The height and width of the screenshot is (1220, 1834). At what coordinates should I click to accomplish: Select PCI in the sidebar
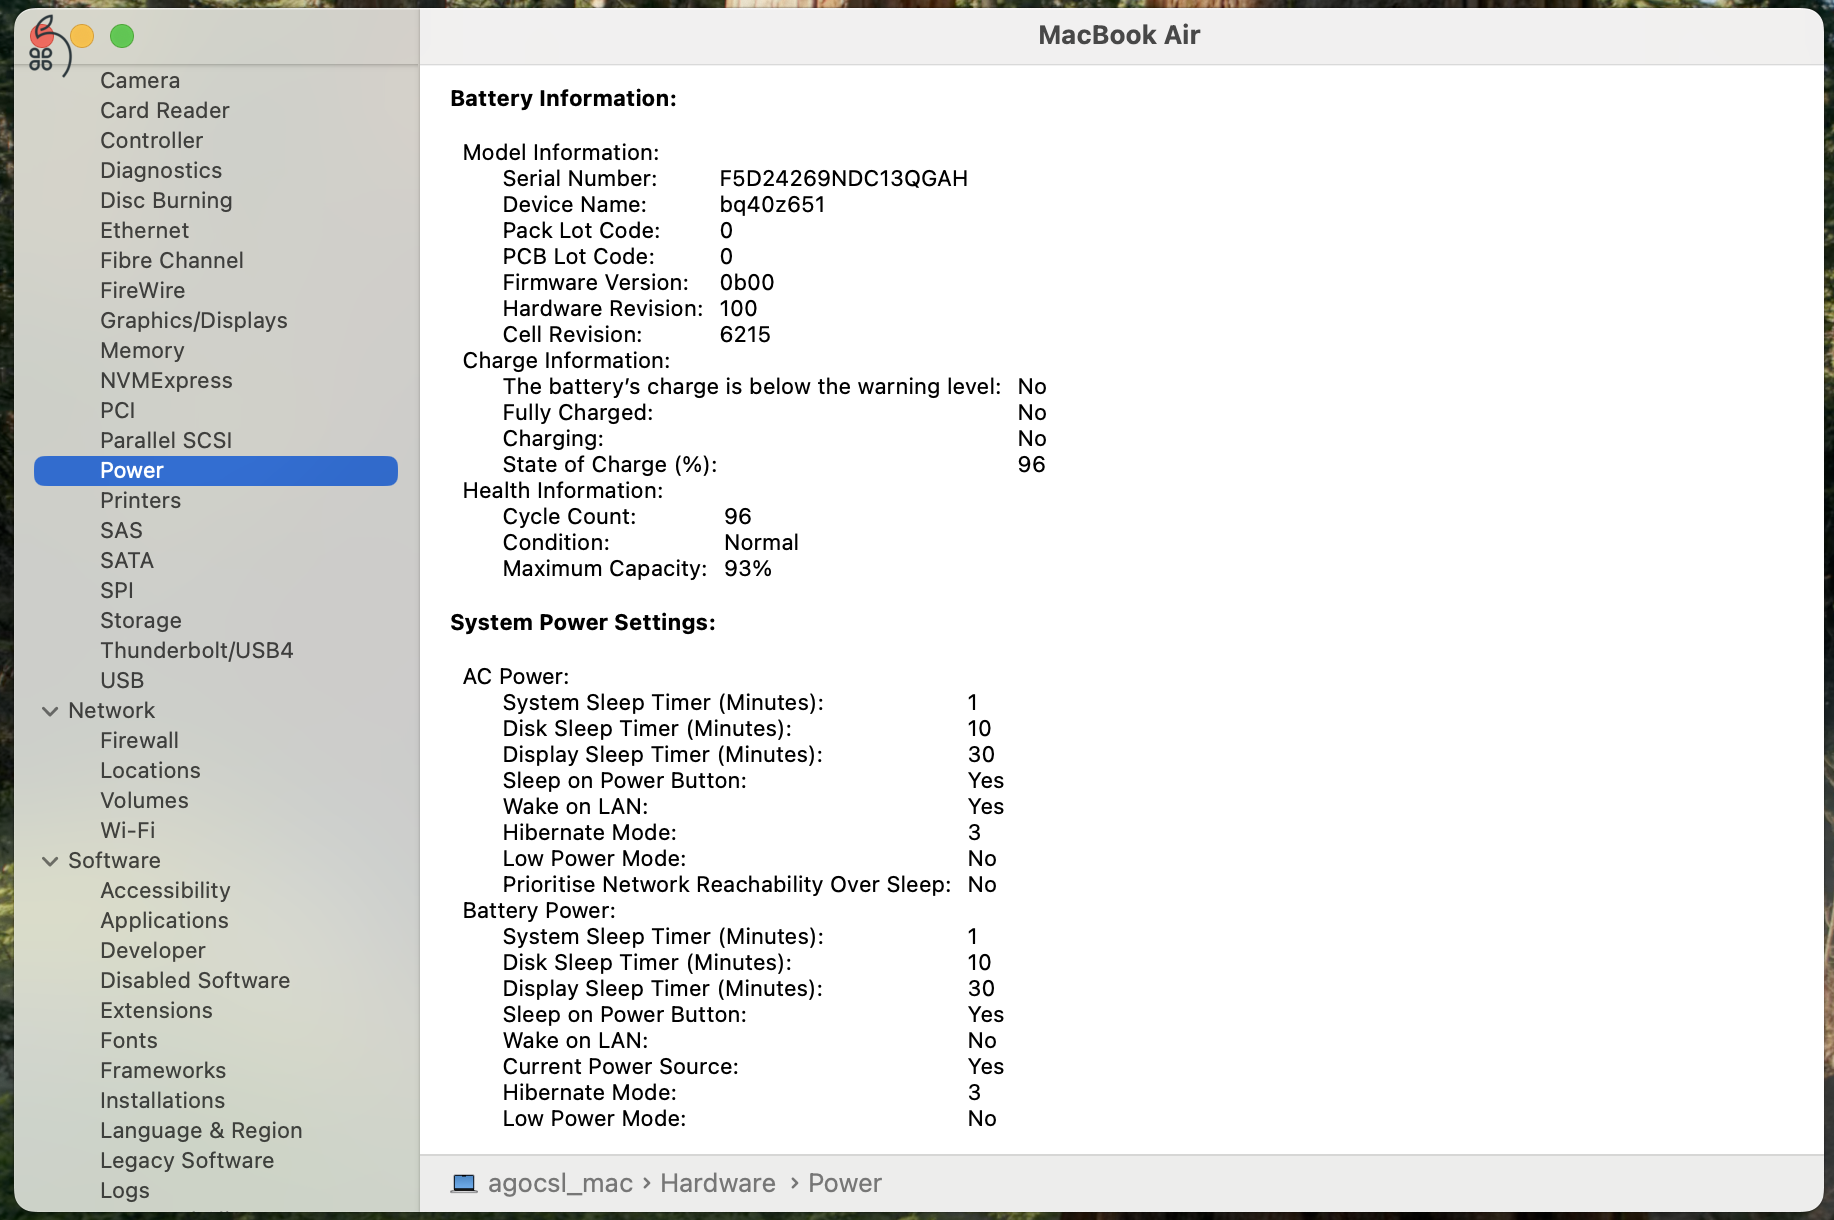click(x=117, y=410)
